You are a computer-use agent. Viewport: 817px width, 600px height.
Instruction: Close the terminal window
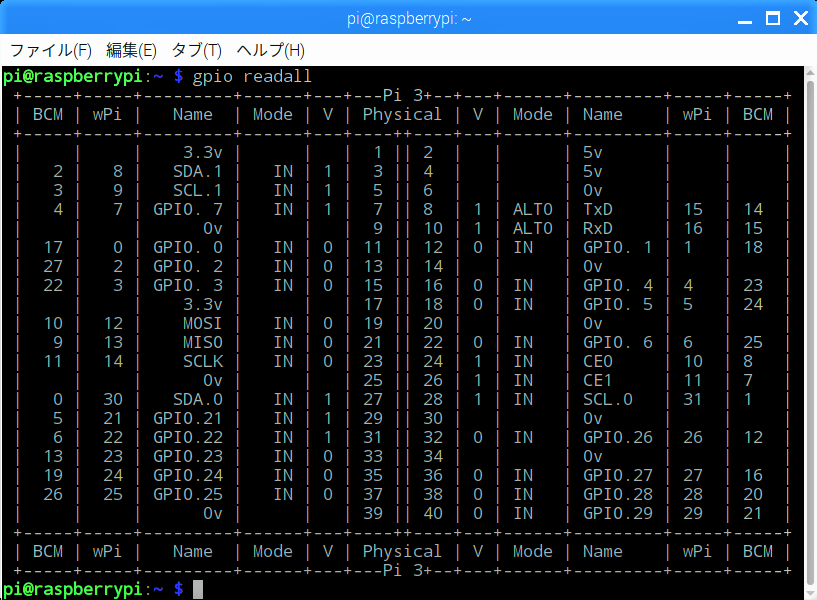pos(801,19)
